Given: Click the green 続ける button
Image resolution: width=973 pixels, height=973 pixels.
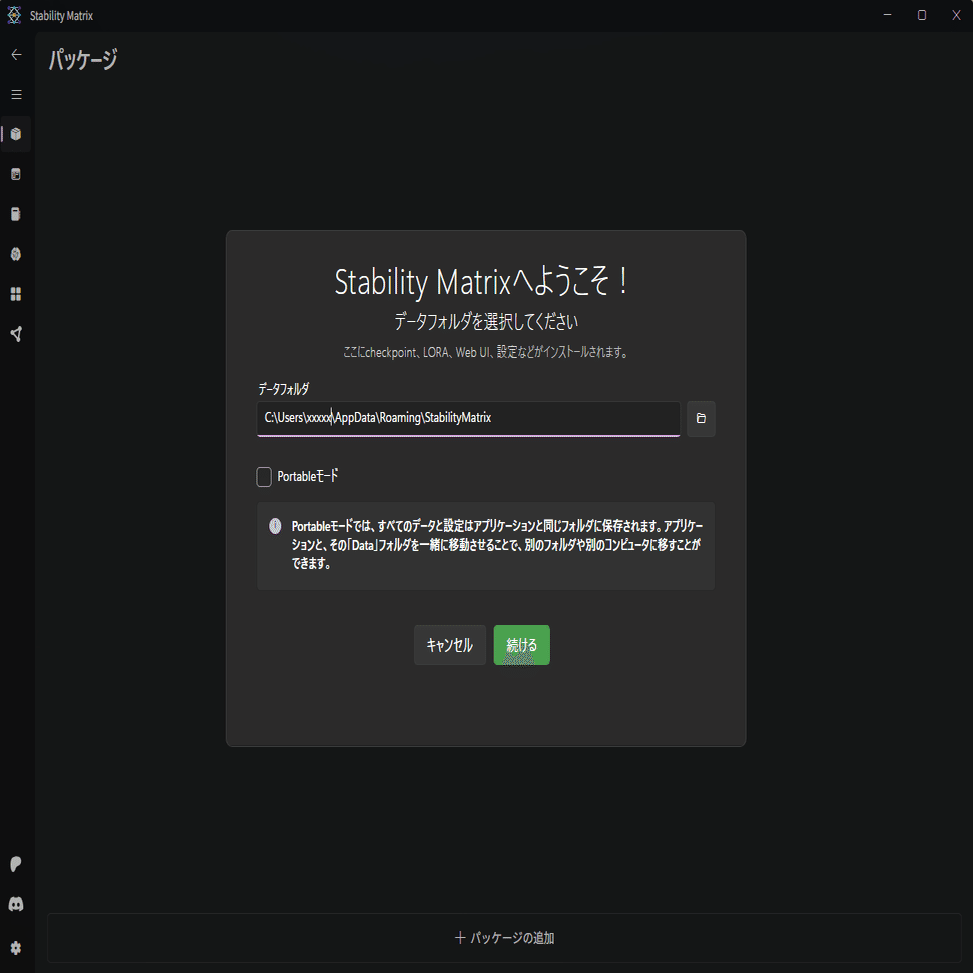Looking at the screenshot, I should (521, 645).
